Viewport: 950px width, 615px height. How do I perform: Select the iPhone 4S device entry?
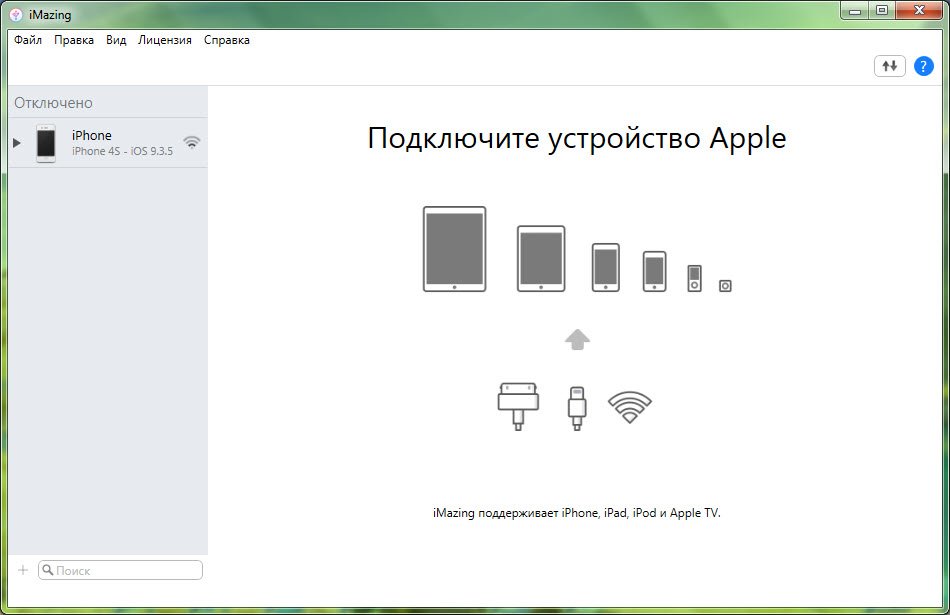coord(108,143)
